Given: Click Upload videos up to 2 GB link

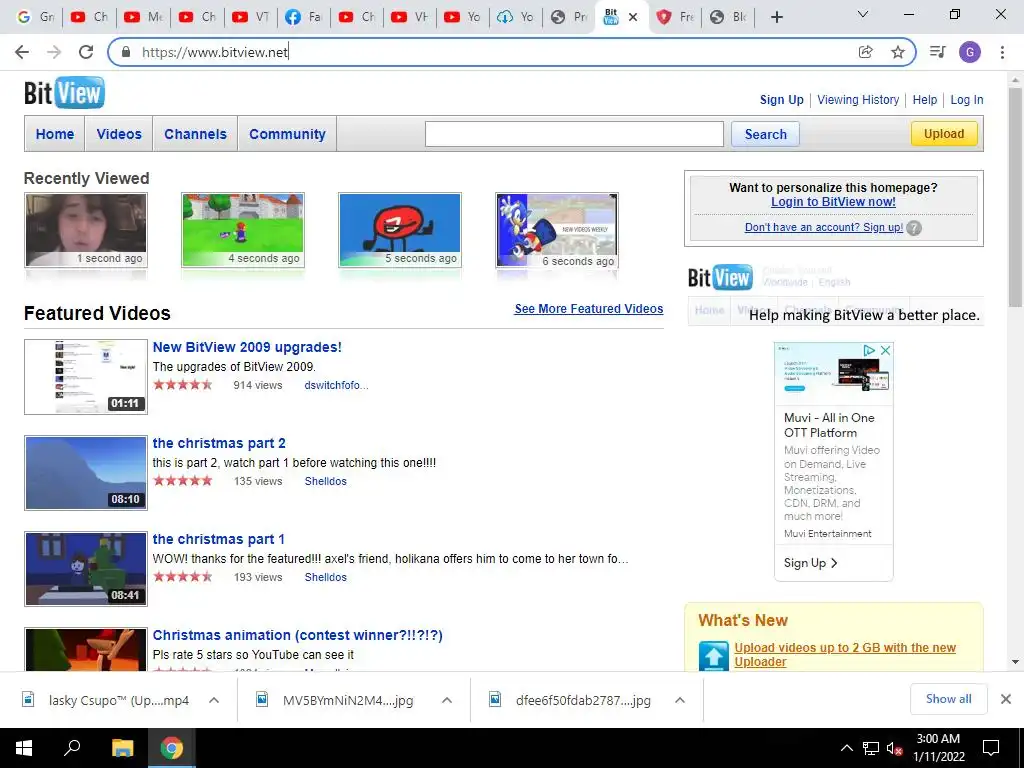Looking at the screenshot, I should click(x=844, y=654).
